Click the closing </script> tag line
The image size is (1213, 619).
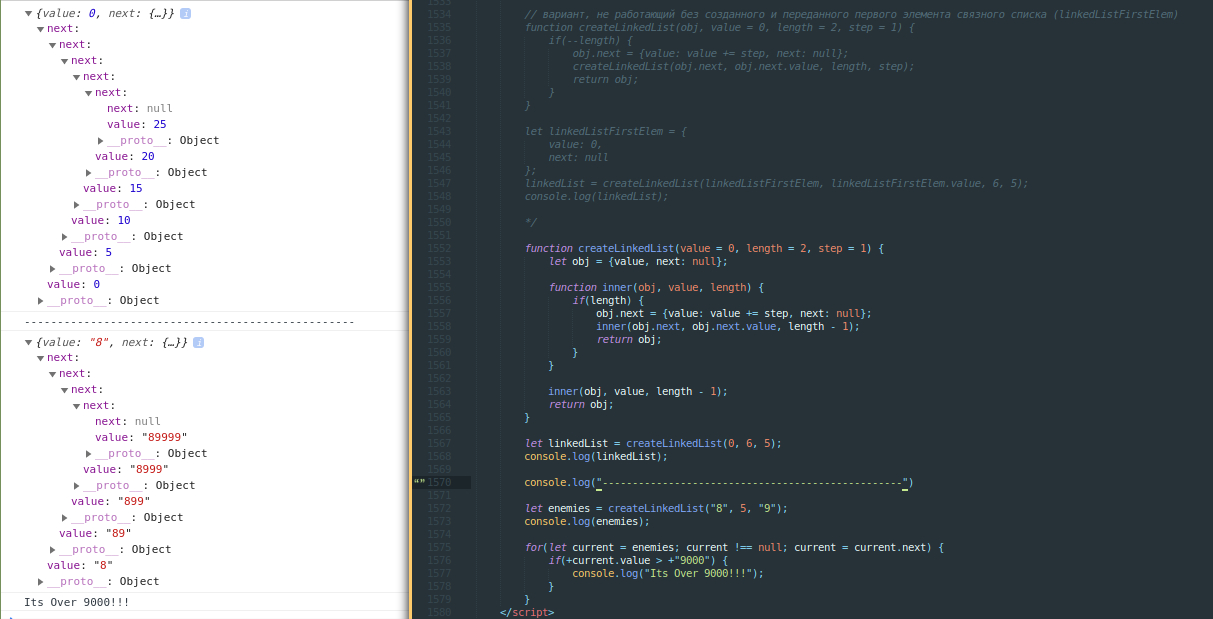(x=527, y=613)
